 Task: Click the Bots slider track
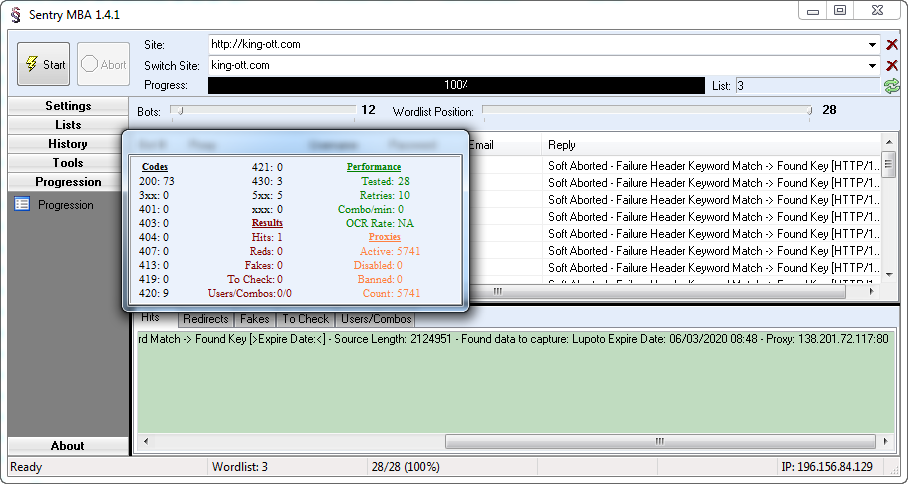coord(265,110)
